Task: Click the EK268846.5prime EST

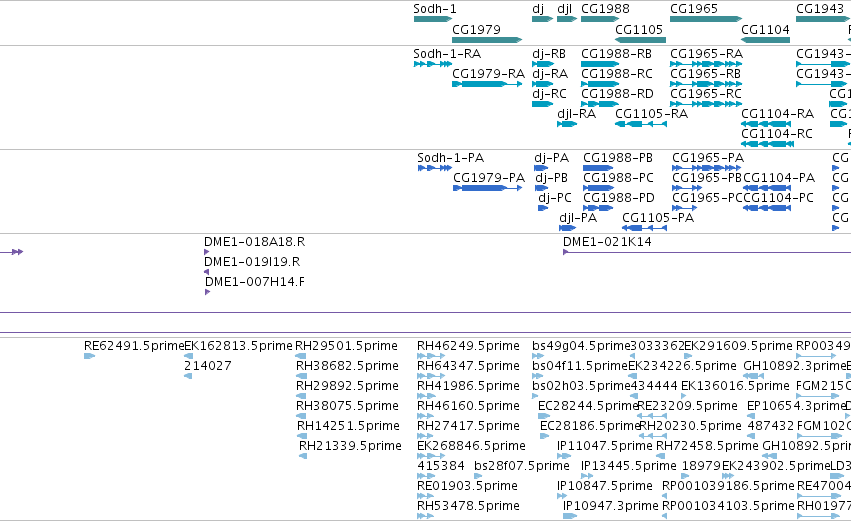Action: (x=431, y=456)
